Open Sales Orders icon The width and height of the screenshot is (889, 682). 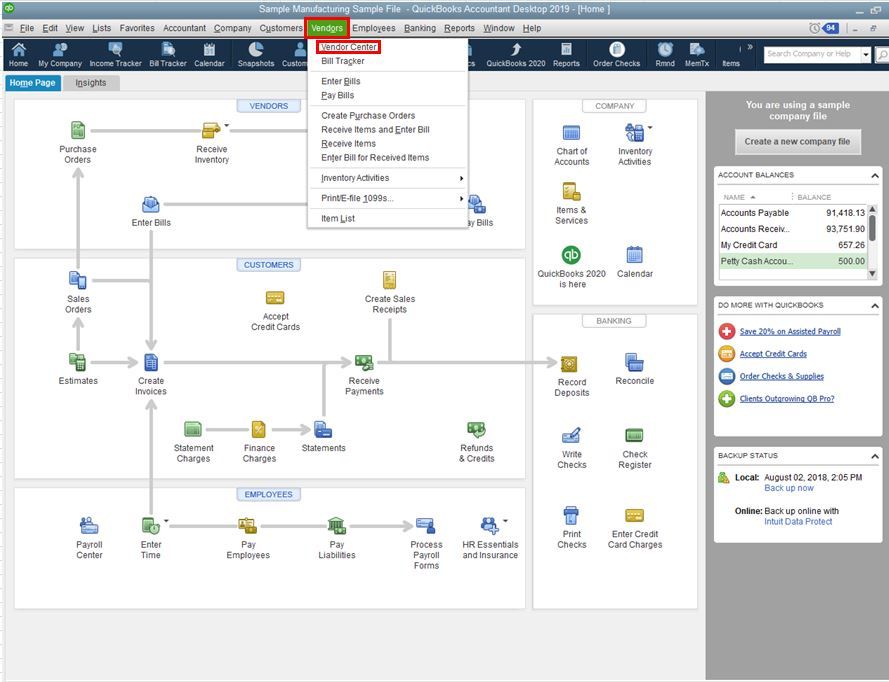(78, 280)
